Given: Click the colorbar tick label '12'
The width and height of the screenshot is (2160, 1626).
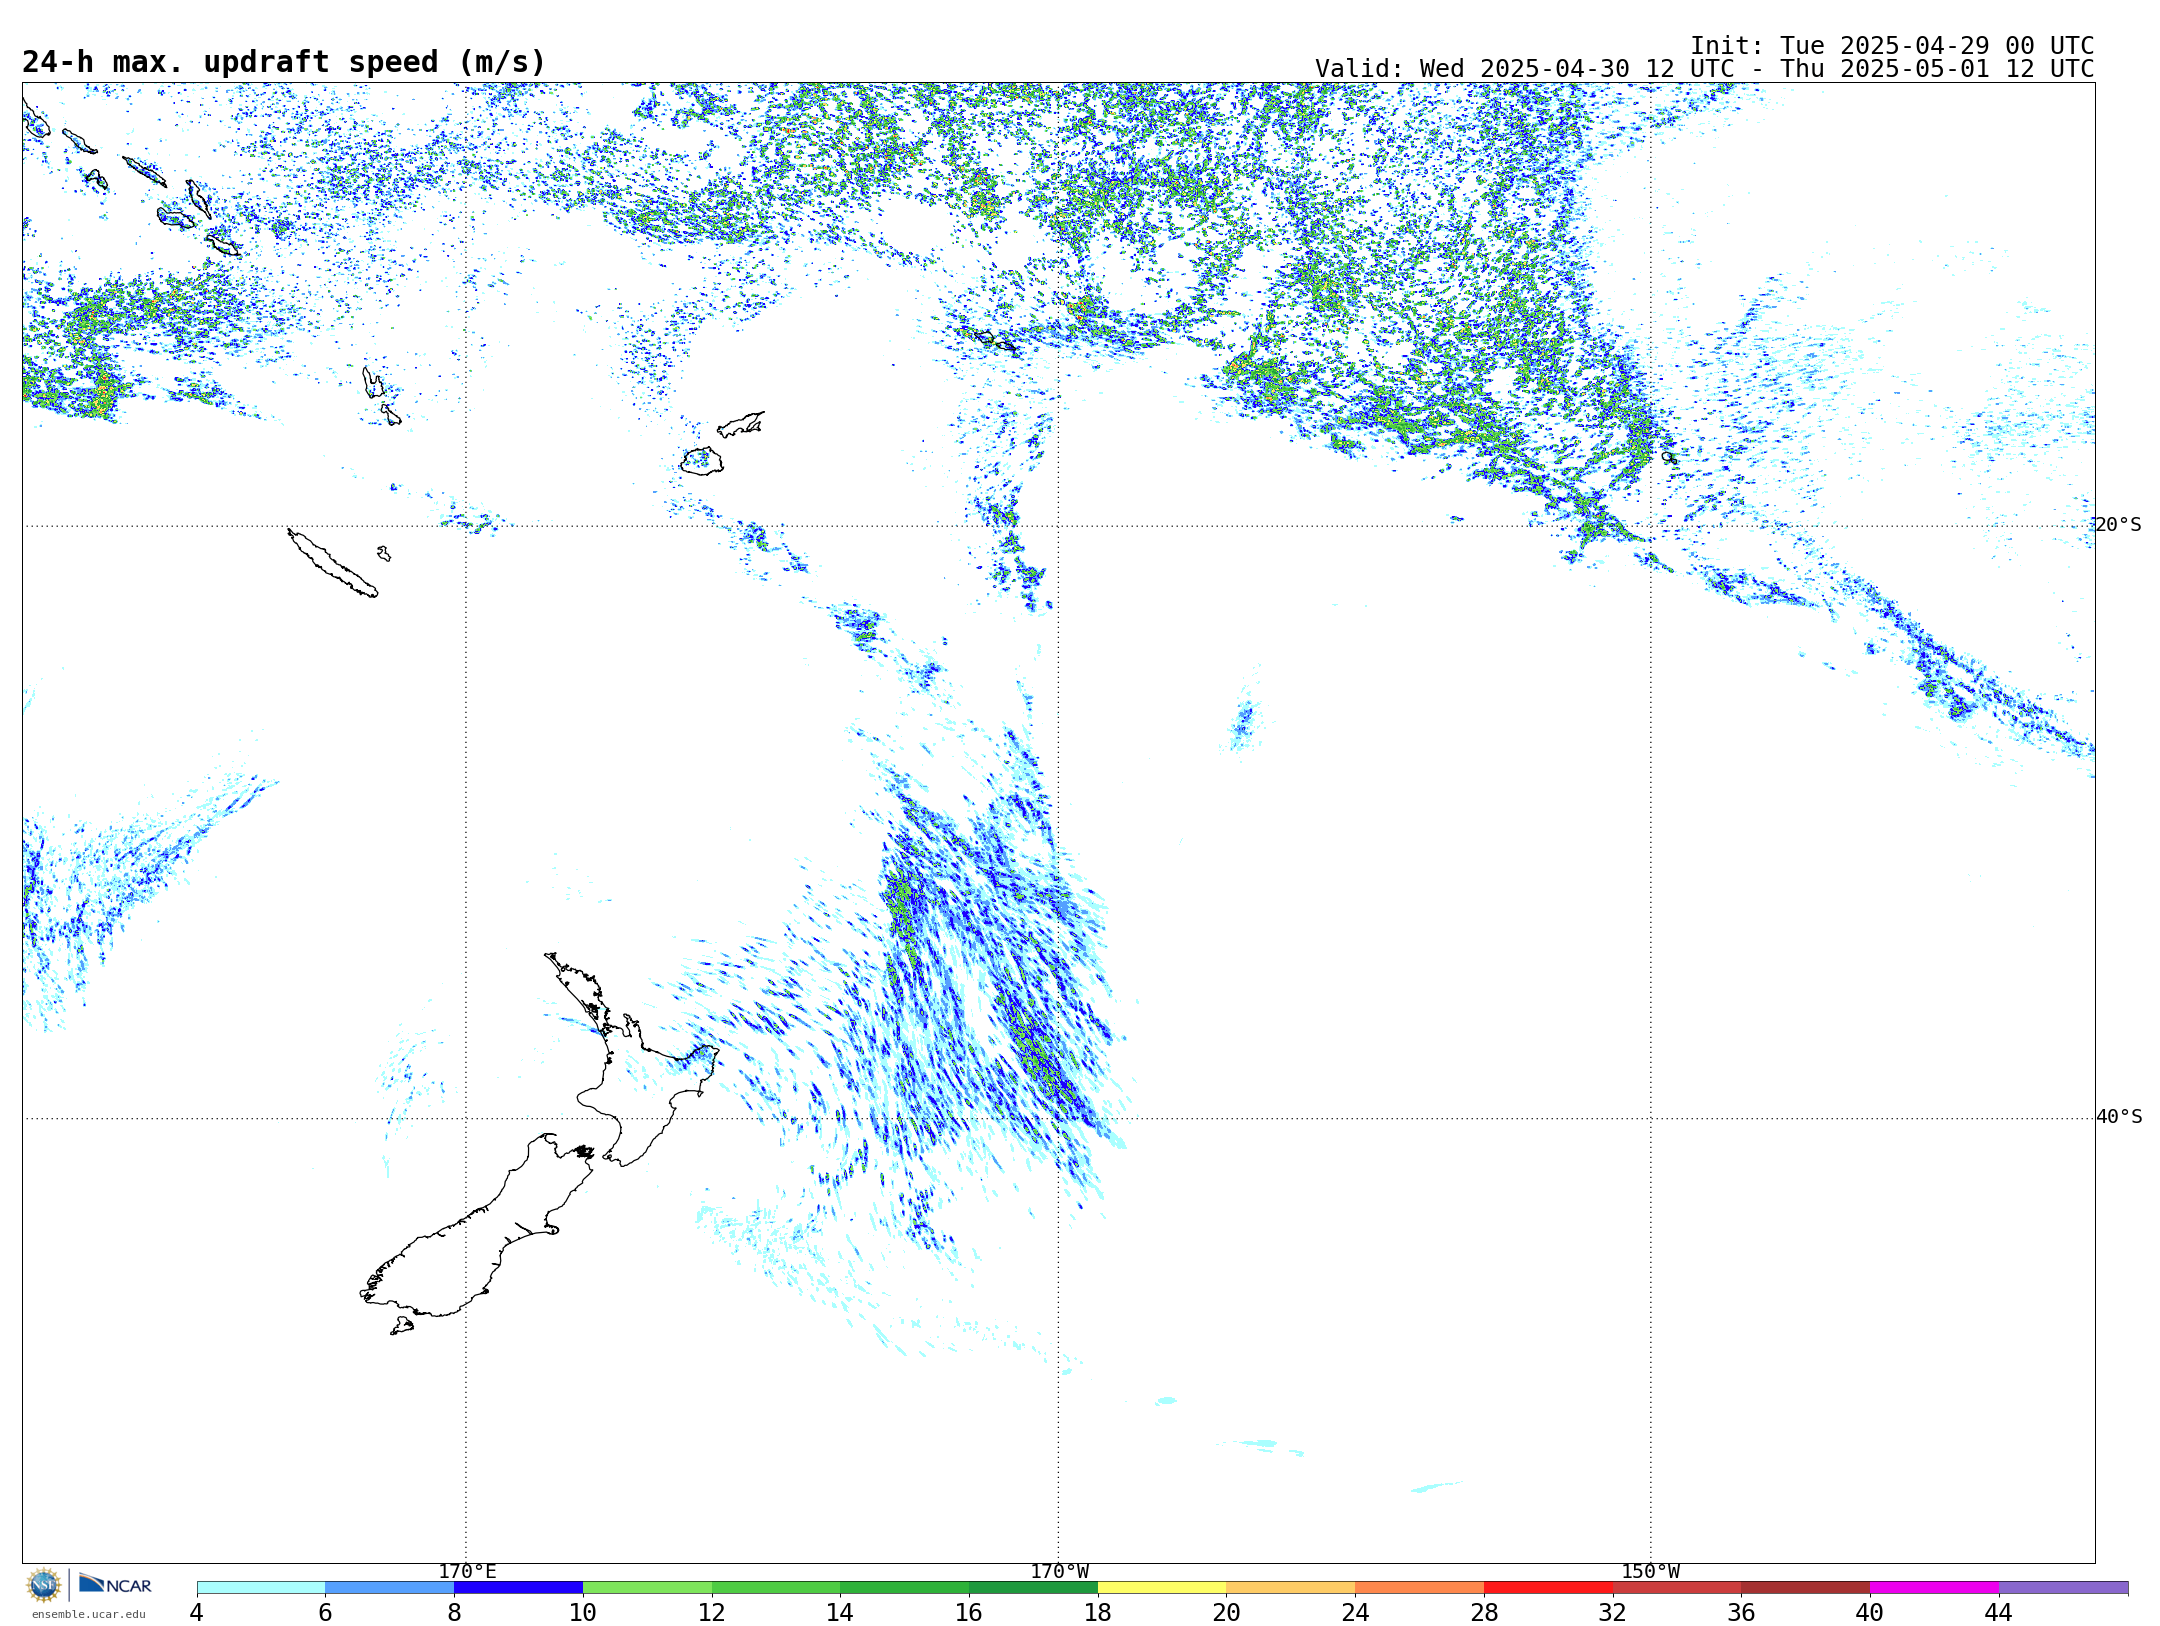Looking at the screenshot, I should click(x=712, y=1613).
